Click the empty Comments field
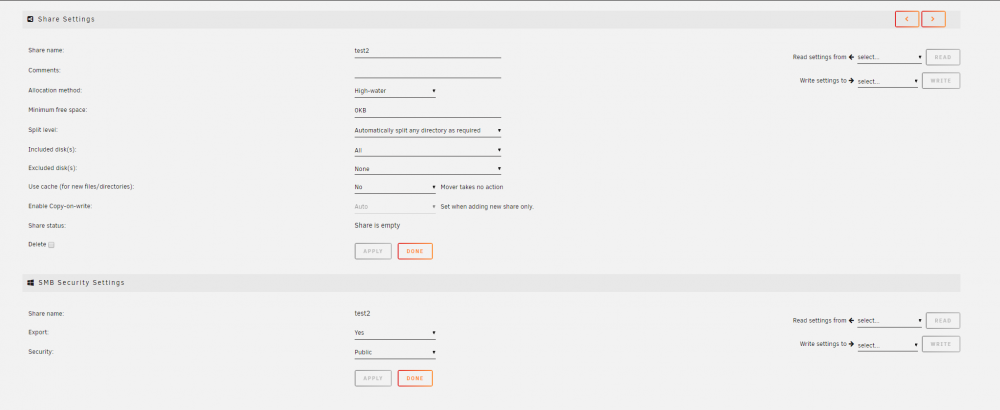The height and width of the screenshot is (410, 1000). point(428,71)
